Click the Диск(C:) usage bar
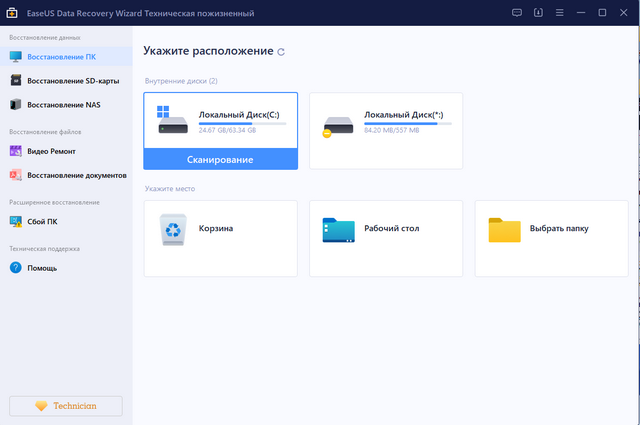640x425 pixels. pos(241,123)
